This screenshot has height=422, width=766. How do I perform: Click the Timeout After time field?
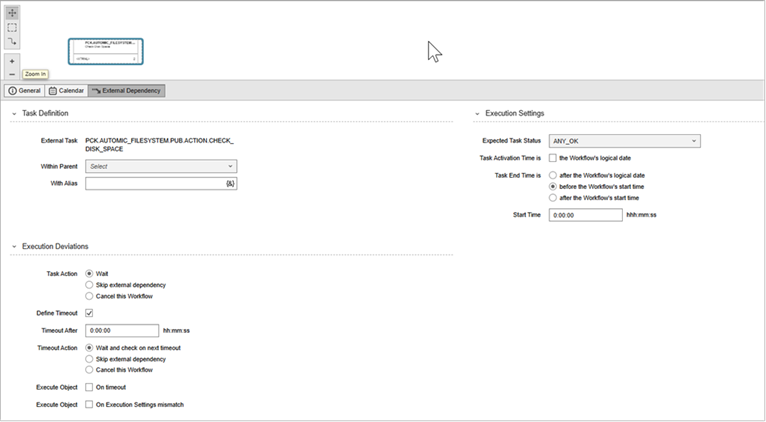pos(122,330)
